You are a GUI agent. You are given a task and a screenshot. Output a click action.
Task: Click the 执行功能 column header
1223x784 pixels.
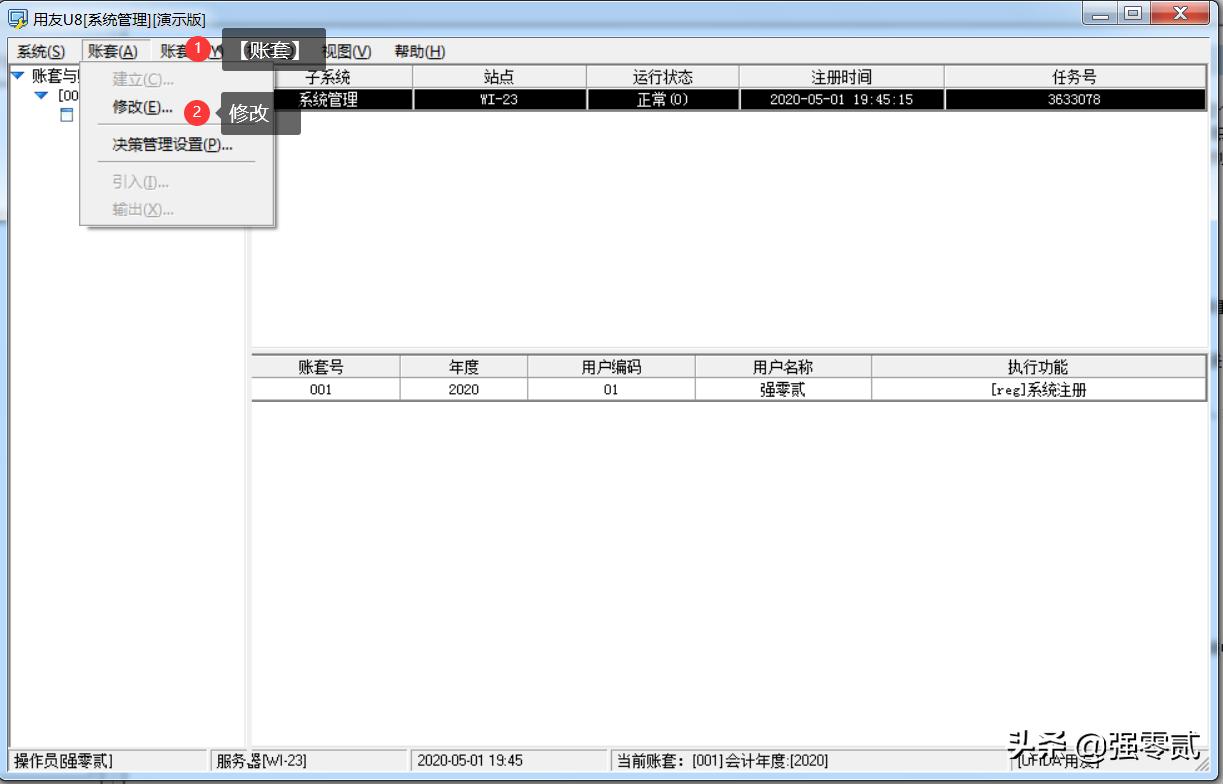[x=1038, y=367]
